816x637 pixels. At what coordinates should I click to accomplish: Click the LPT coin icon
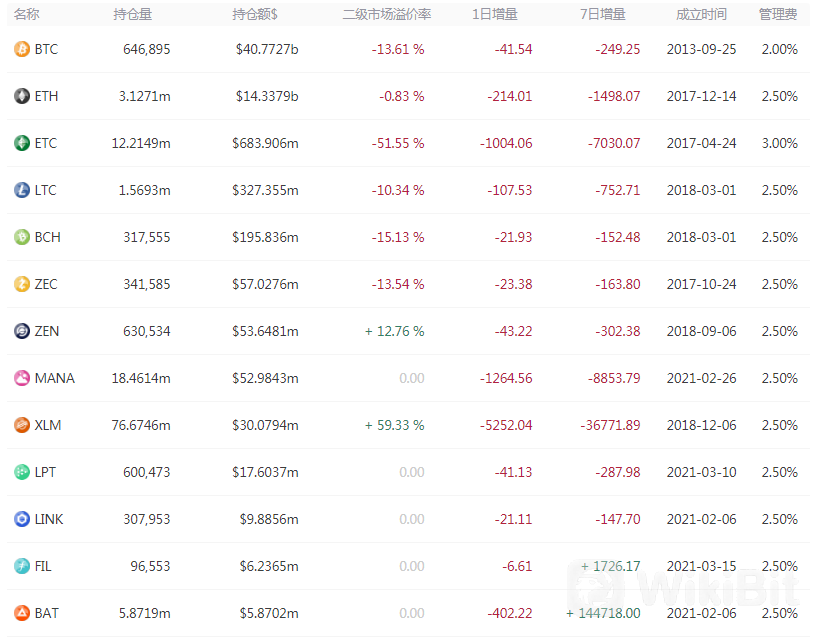point(22,472)
